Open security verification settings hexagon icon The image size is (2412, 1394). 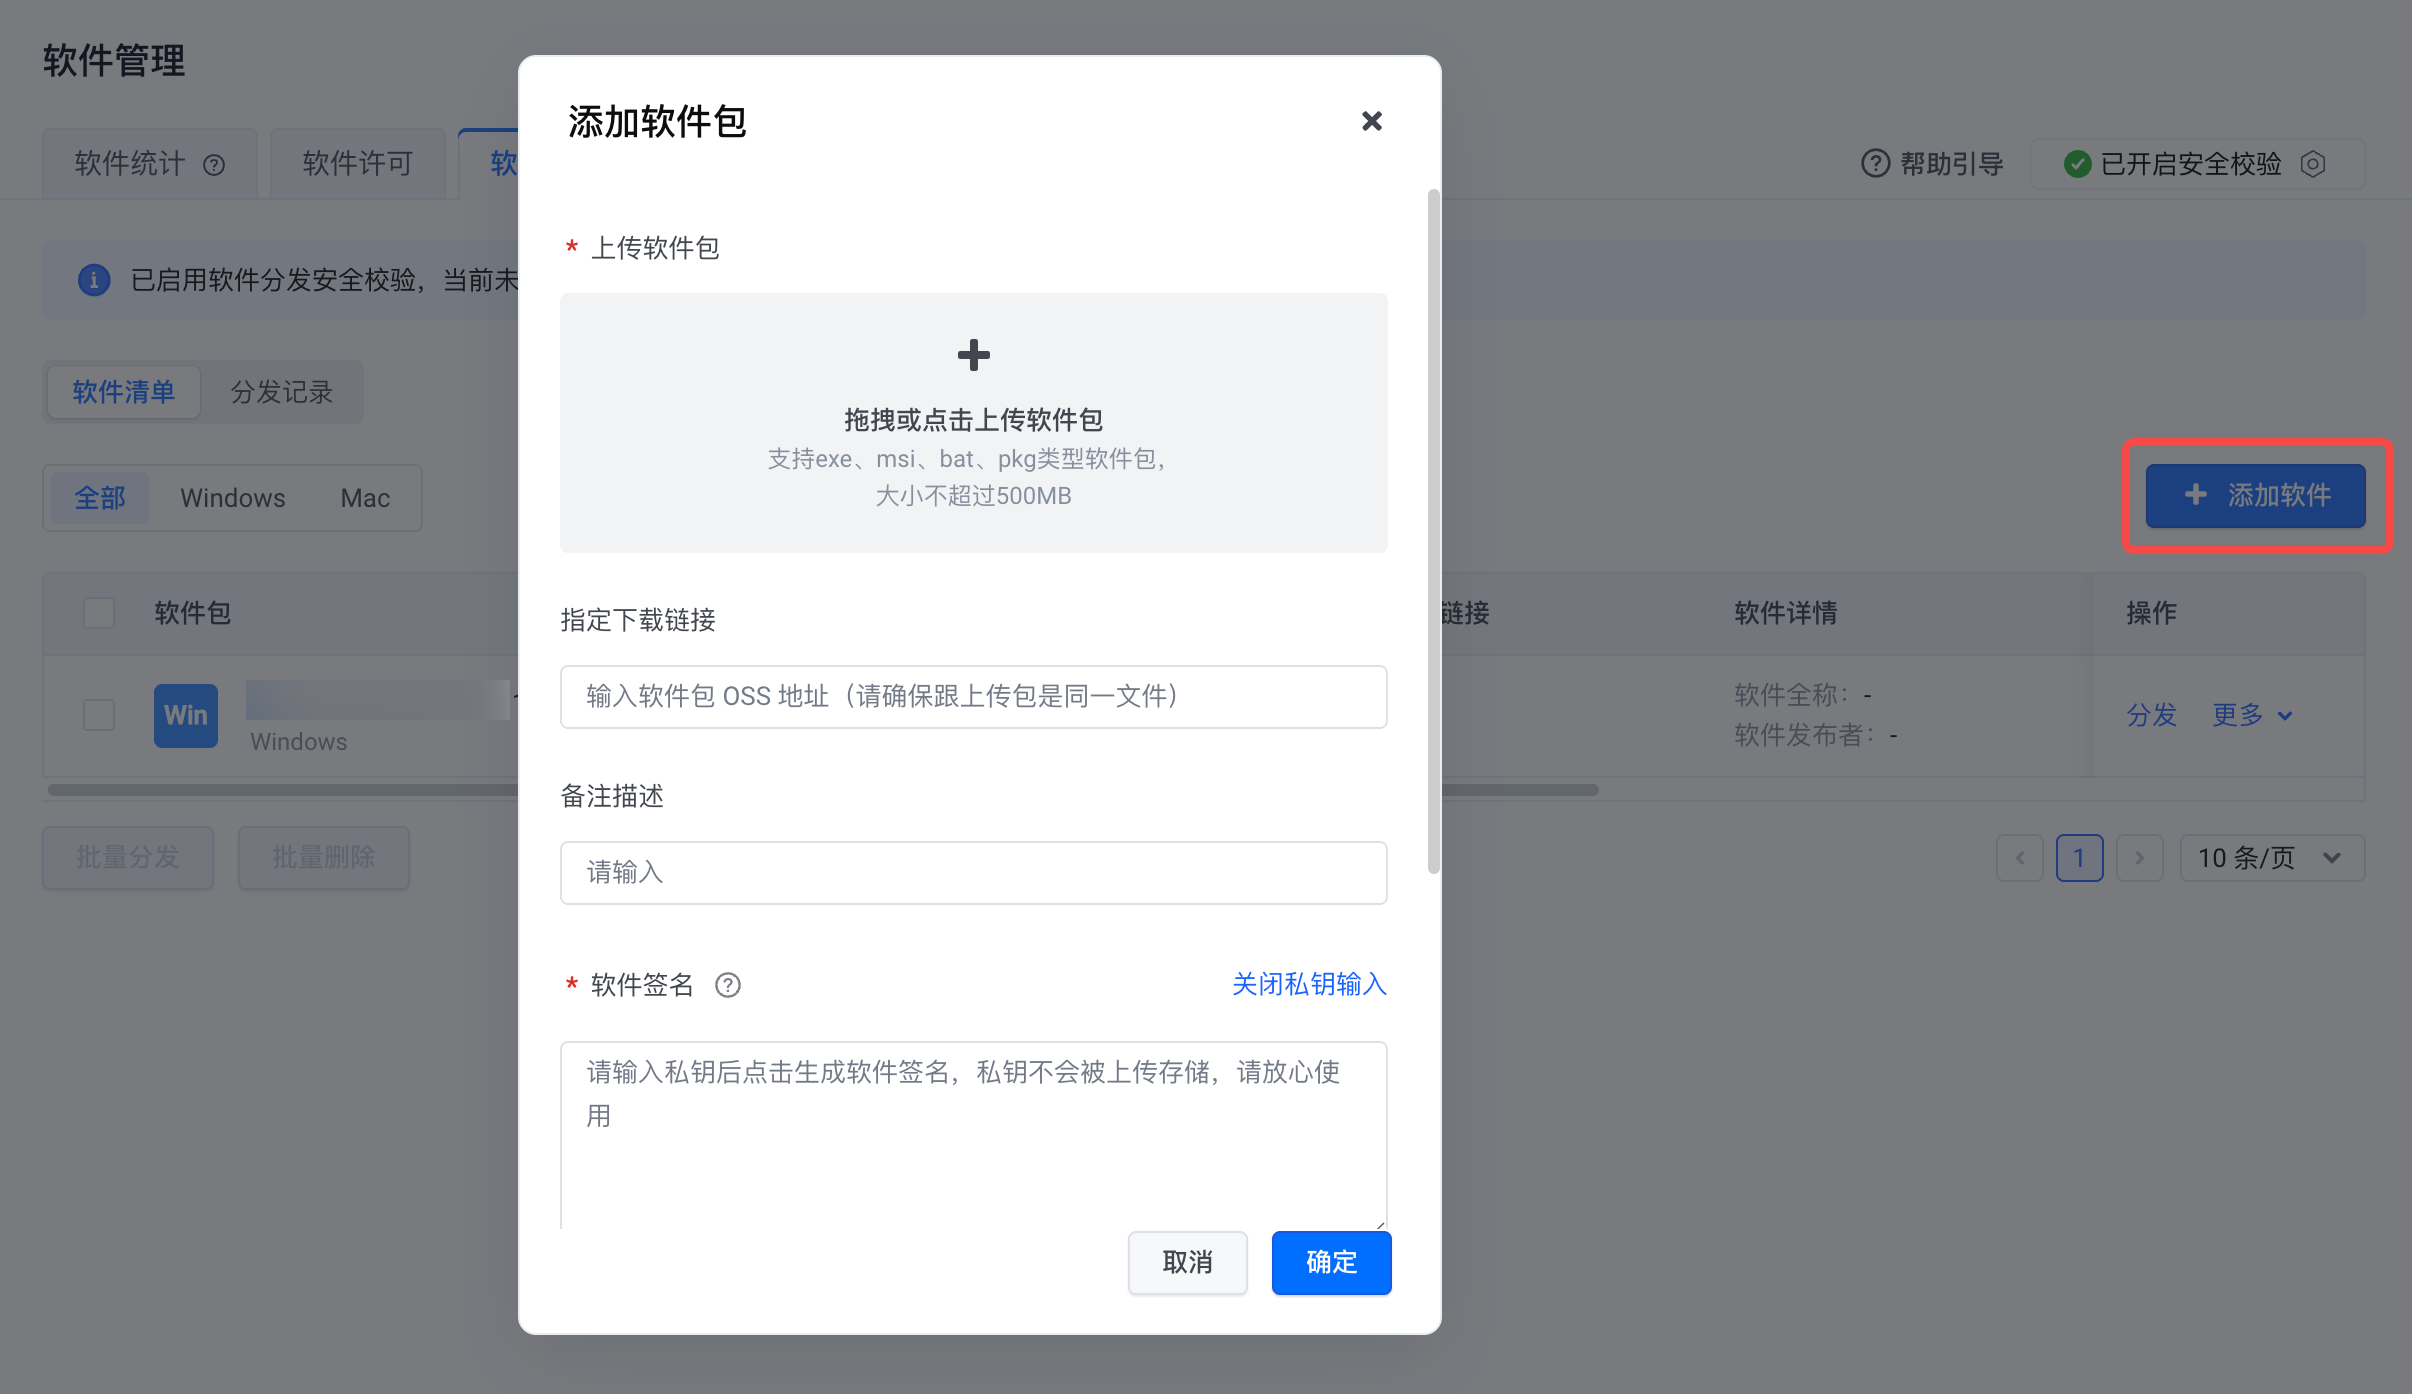tap(2313, 164)
